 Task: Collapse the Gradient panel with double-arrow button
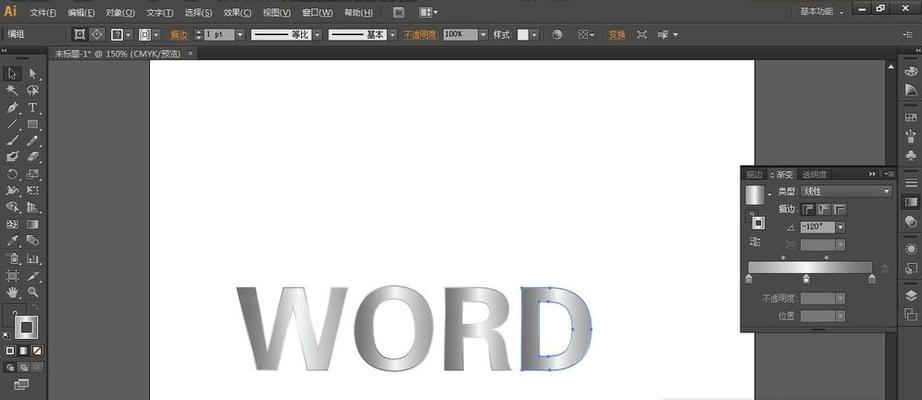click(872, 174)
